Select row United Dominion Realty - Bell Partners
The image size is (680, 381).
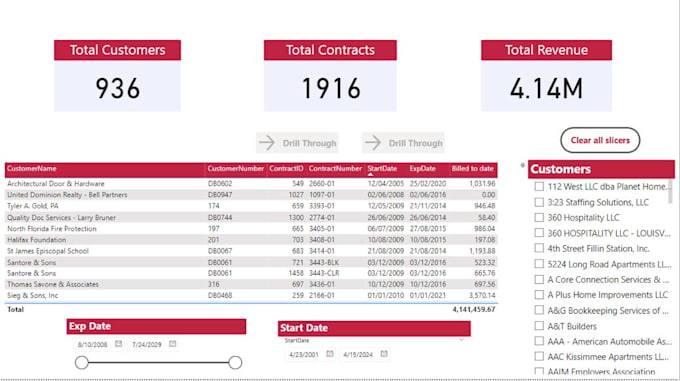(x=251, y=195)
